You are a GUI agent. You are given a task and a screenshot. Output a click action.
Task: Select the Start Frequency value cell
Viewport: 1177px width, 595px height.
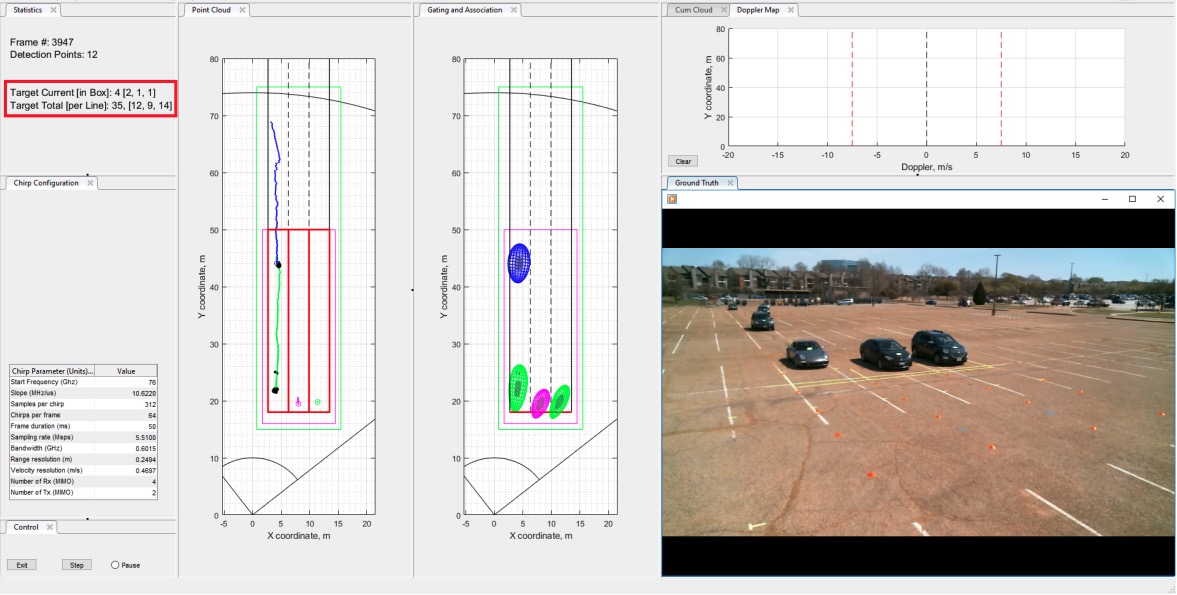point(126,382)
